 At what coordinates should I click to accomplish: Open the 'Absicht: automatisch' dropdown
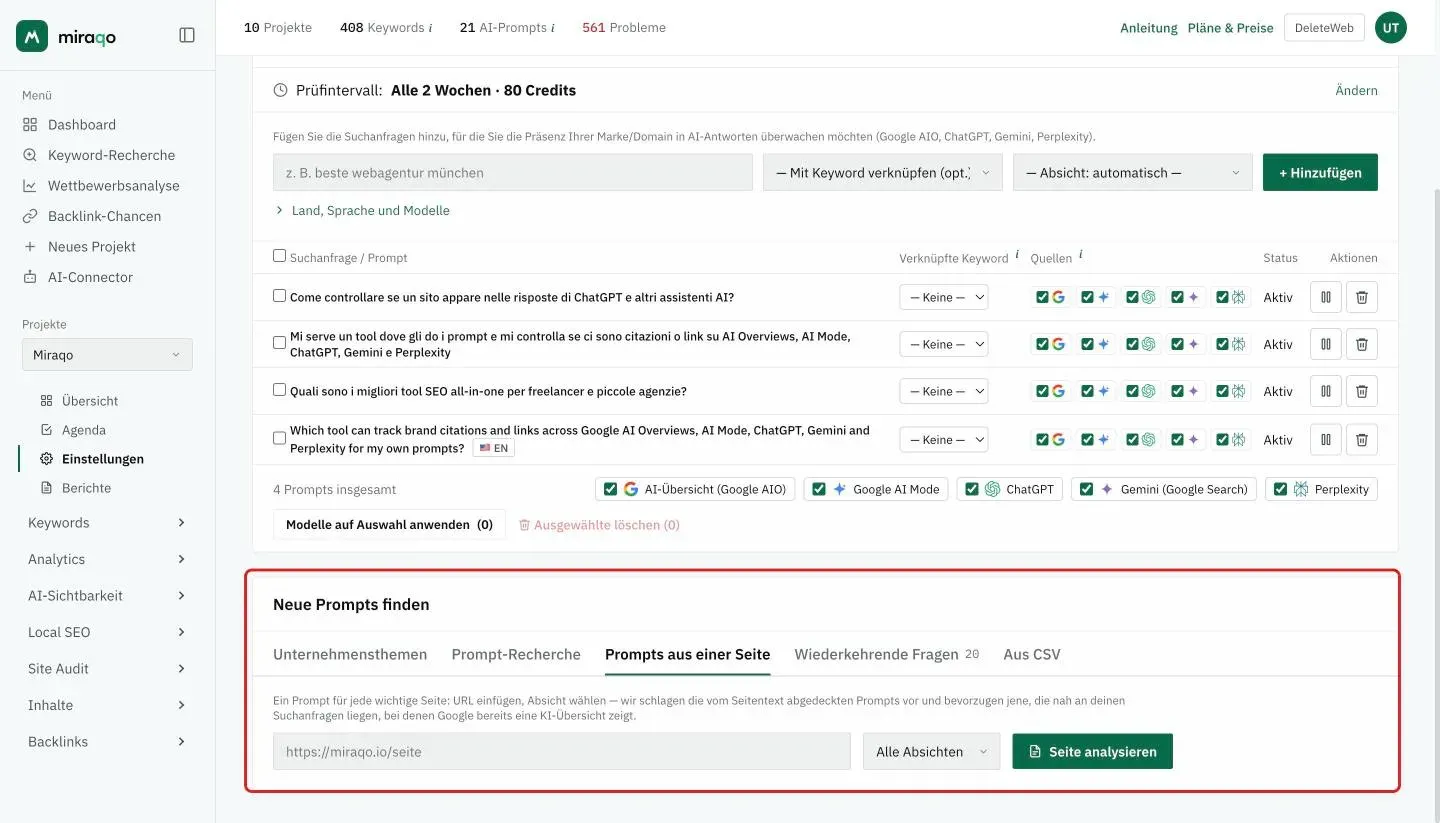[x=1133, y=172]
